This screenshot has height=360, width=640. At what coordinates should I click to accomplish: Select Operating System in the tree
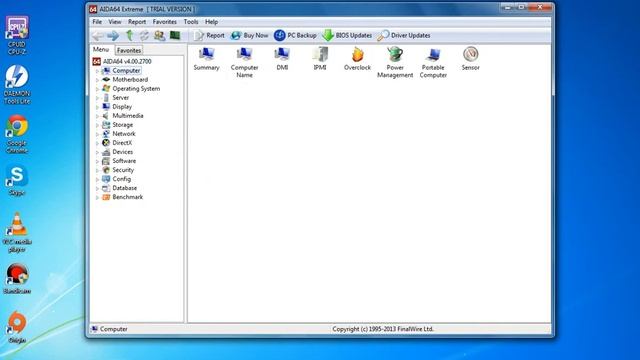(136, 89)
